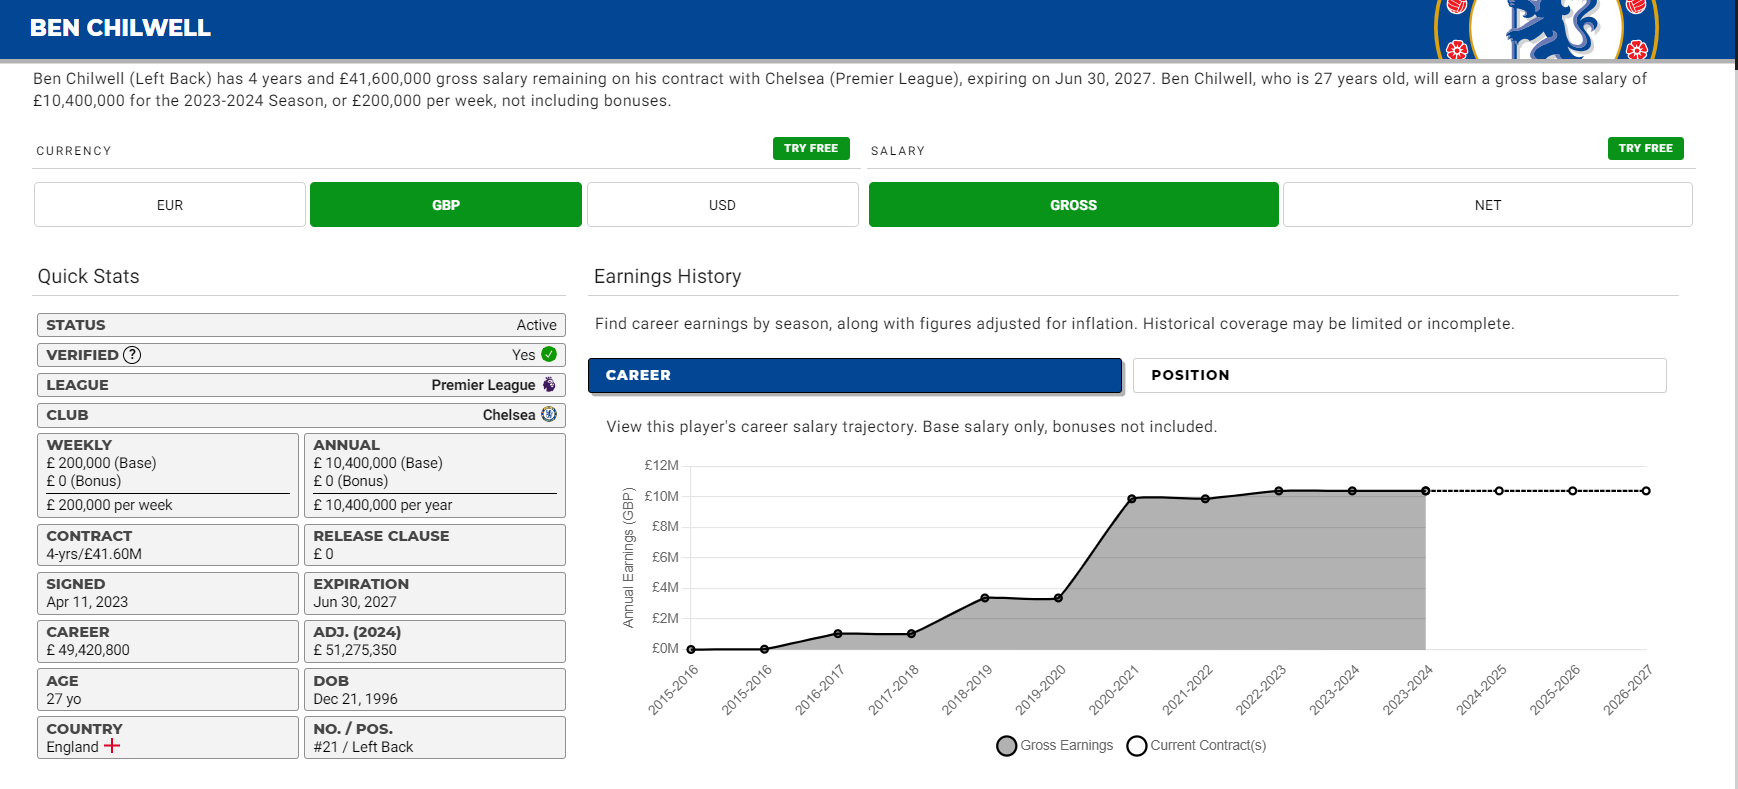Click the date of birth 'Dec 21, 1996'

point(355,699)
